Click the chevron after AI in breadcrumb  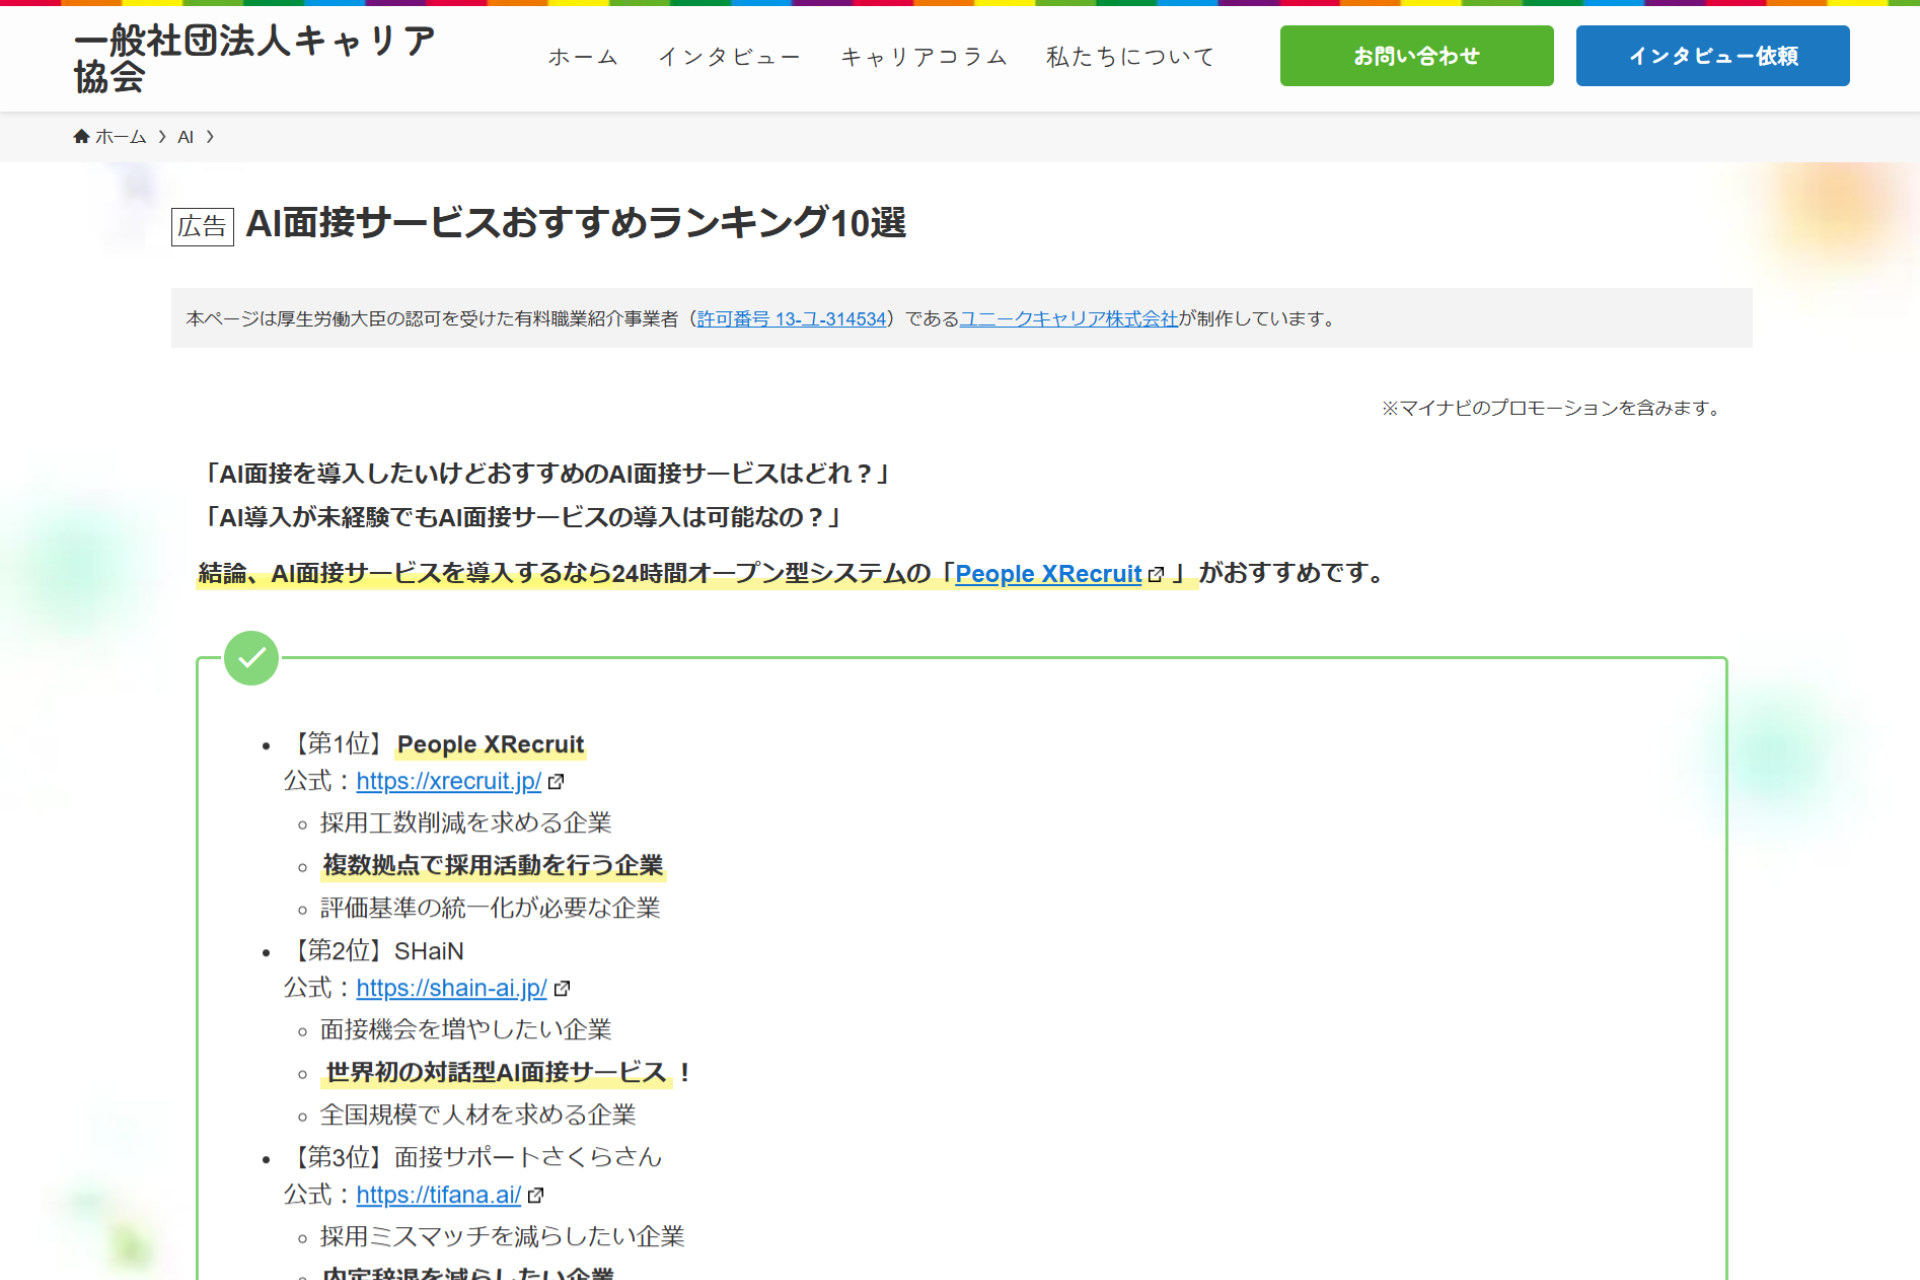pos(210,137)
